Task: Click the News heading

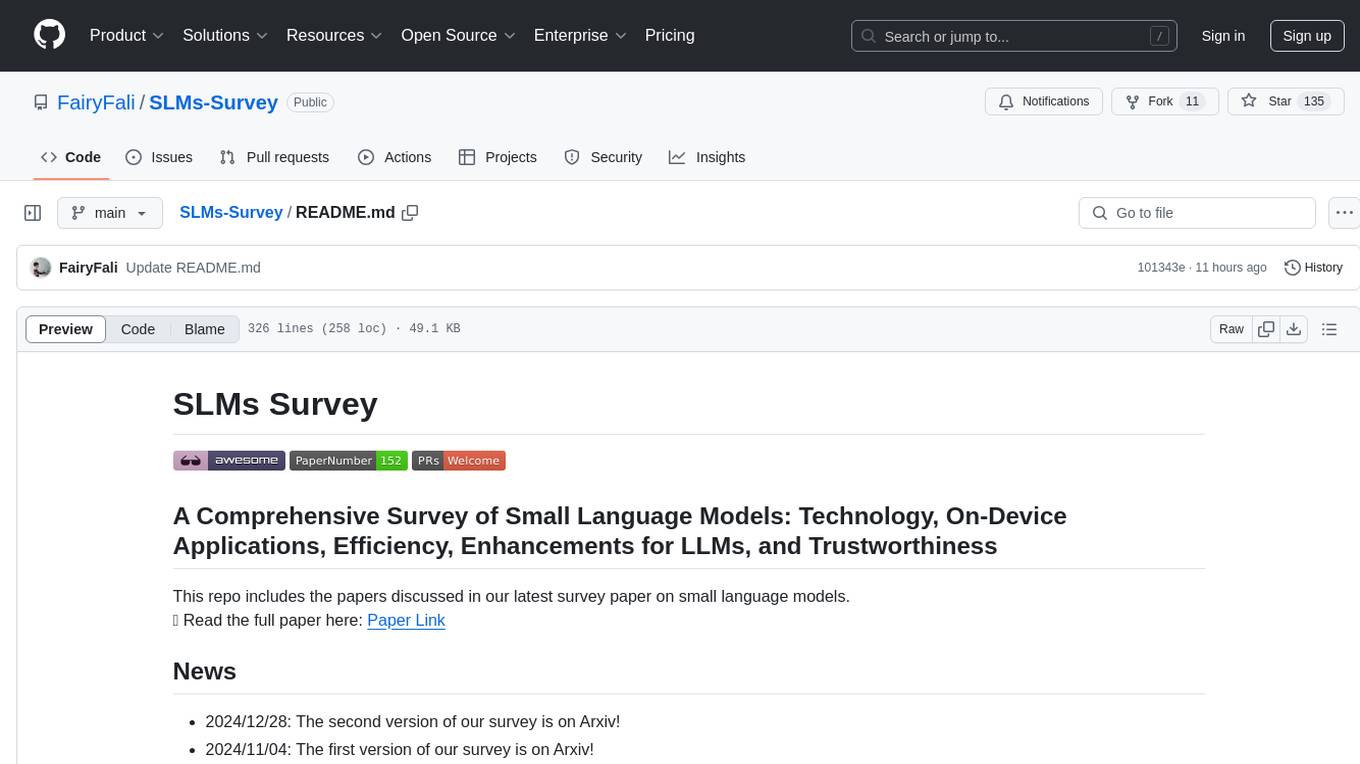Action: (205, 671)
